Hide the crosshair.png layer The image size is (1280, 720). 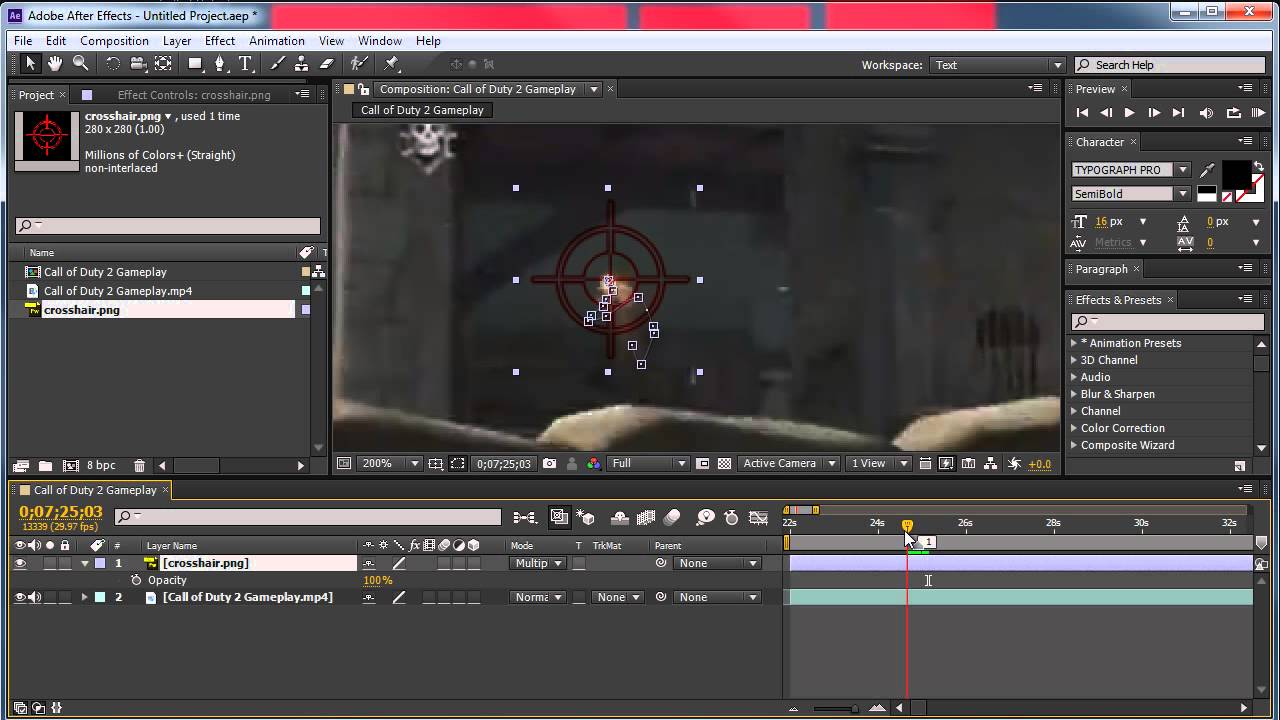19,563
